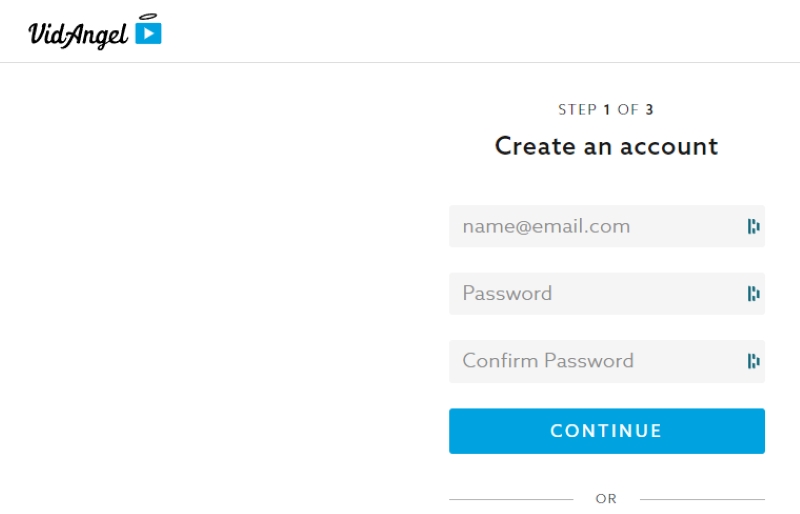The image size is (800, 514).
Task: Click the word STEP in progress label
Action: point(578,110)
